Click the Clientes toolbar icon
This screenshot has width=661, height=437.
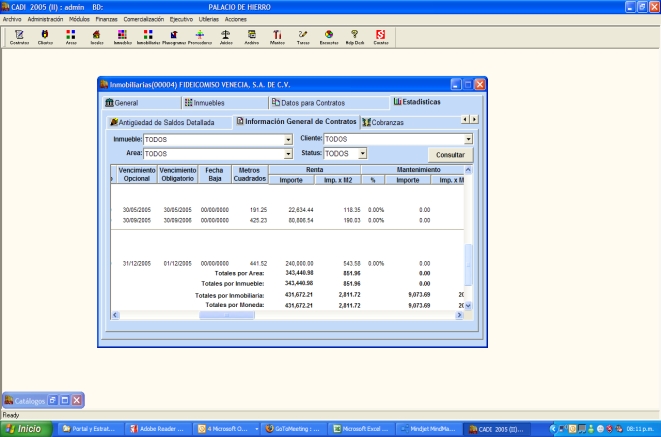(45, 36)
